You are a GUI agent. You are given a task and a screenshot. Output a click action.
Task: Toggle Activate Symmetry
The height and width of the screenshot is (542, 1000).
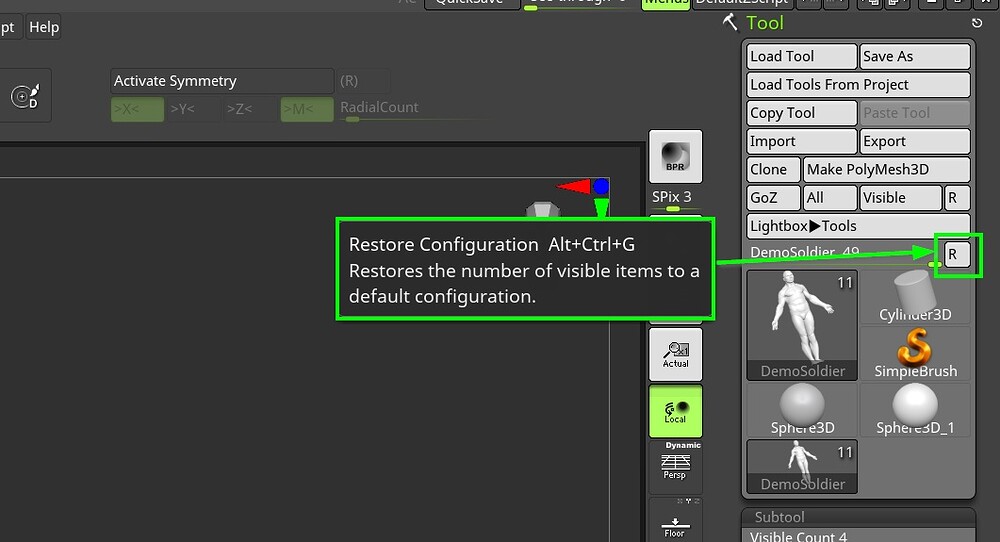click(222, 81)
